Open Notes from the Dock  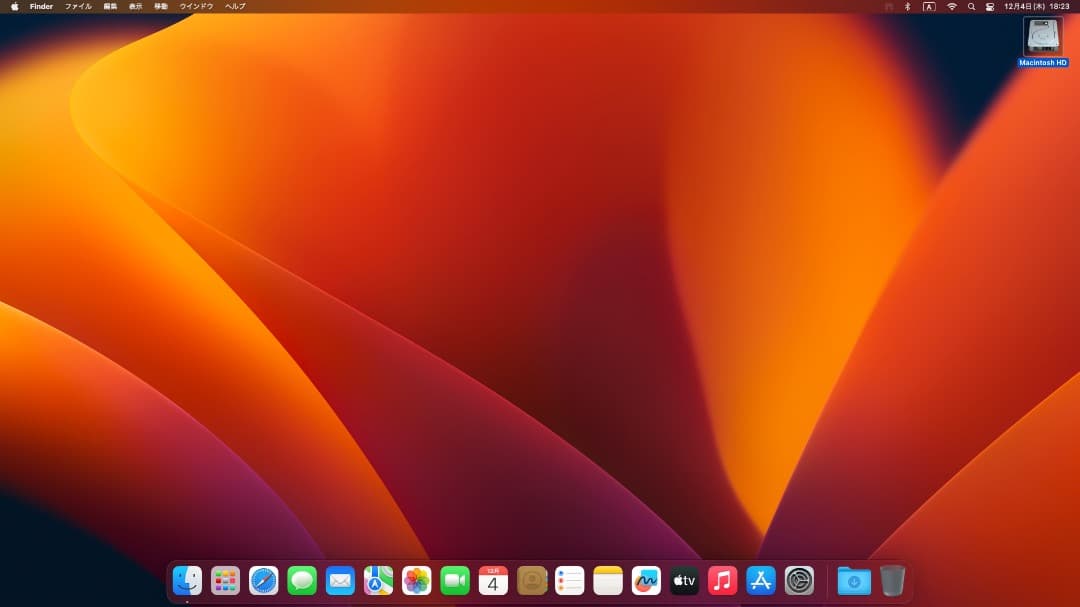coord(608,580)
